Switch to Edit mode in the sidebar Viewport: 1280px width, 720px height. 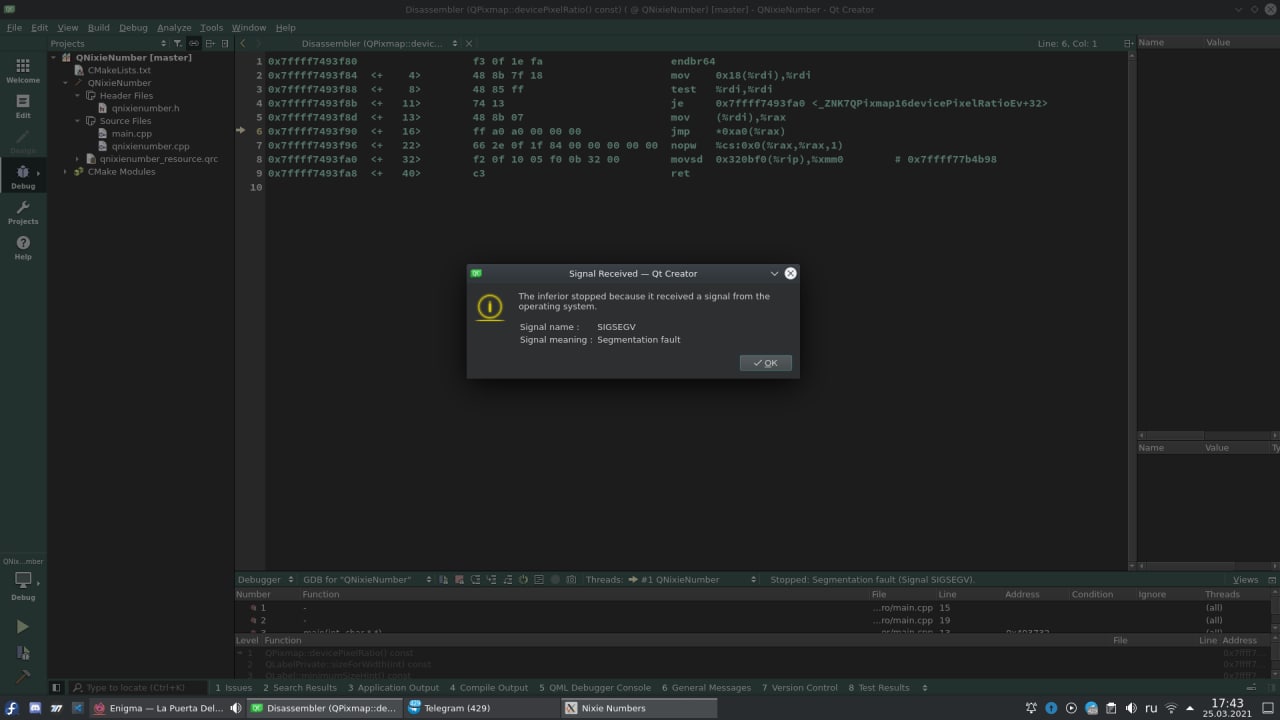[23, 106]
